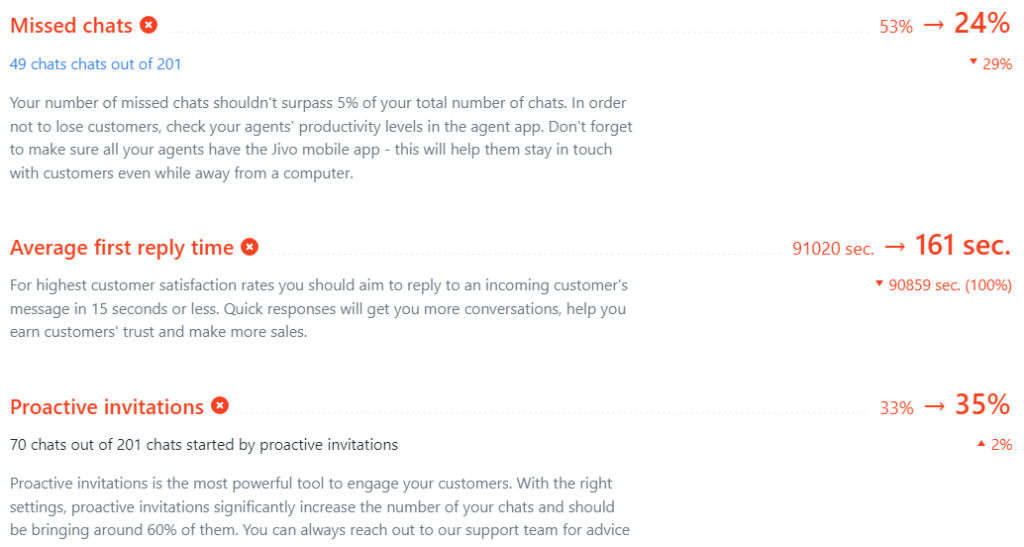Click the arrow between 53% and 24%

click(x=934, y=25)
